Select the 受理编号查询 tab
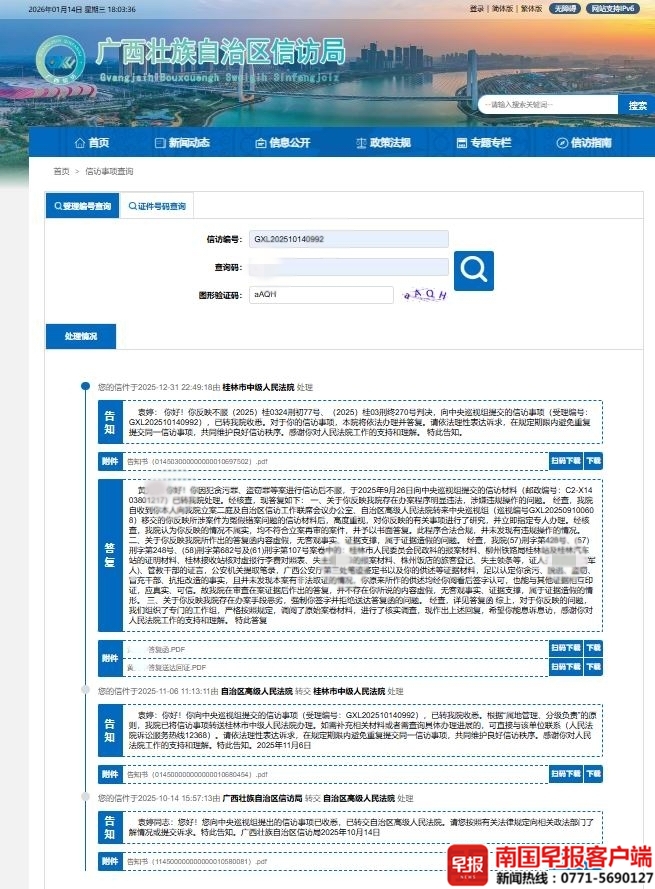Screen dimensions: 655x889 pyautogui.click(x=82, y=206)
